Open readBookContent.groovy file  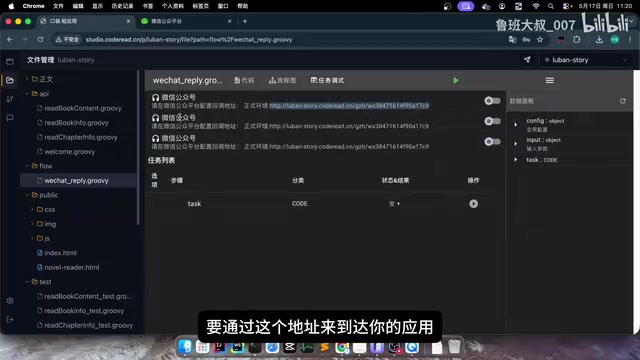pos(83,108)
